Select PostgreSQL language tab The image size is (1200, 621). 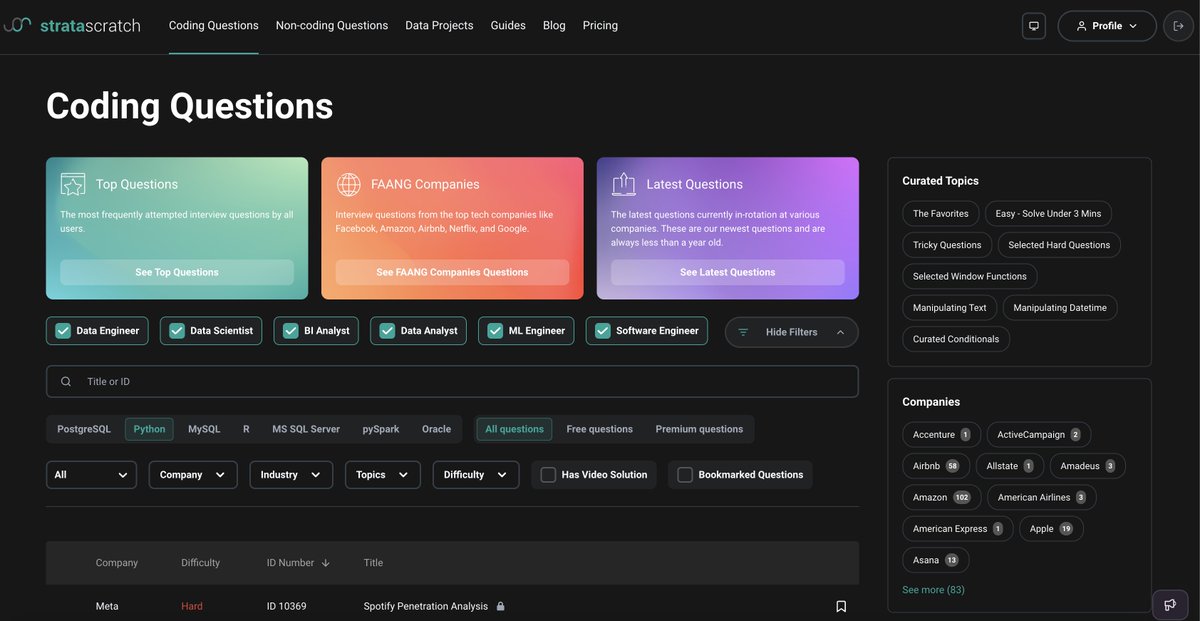pos(84,429)
